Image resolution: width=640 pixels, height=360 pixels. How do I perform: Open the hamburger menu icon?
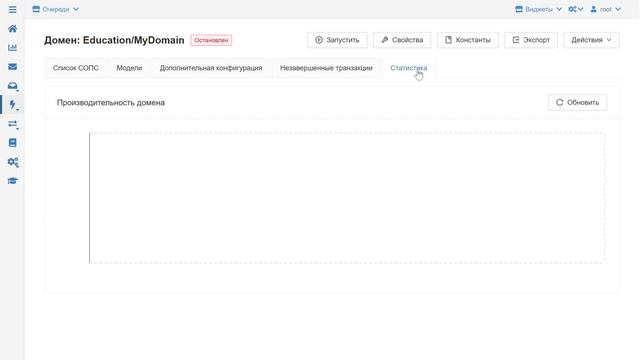tap(12, 9)
